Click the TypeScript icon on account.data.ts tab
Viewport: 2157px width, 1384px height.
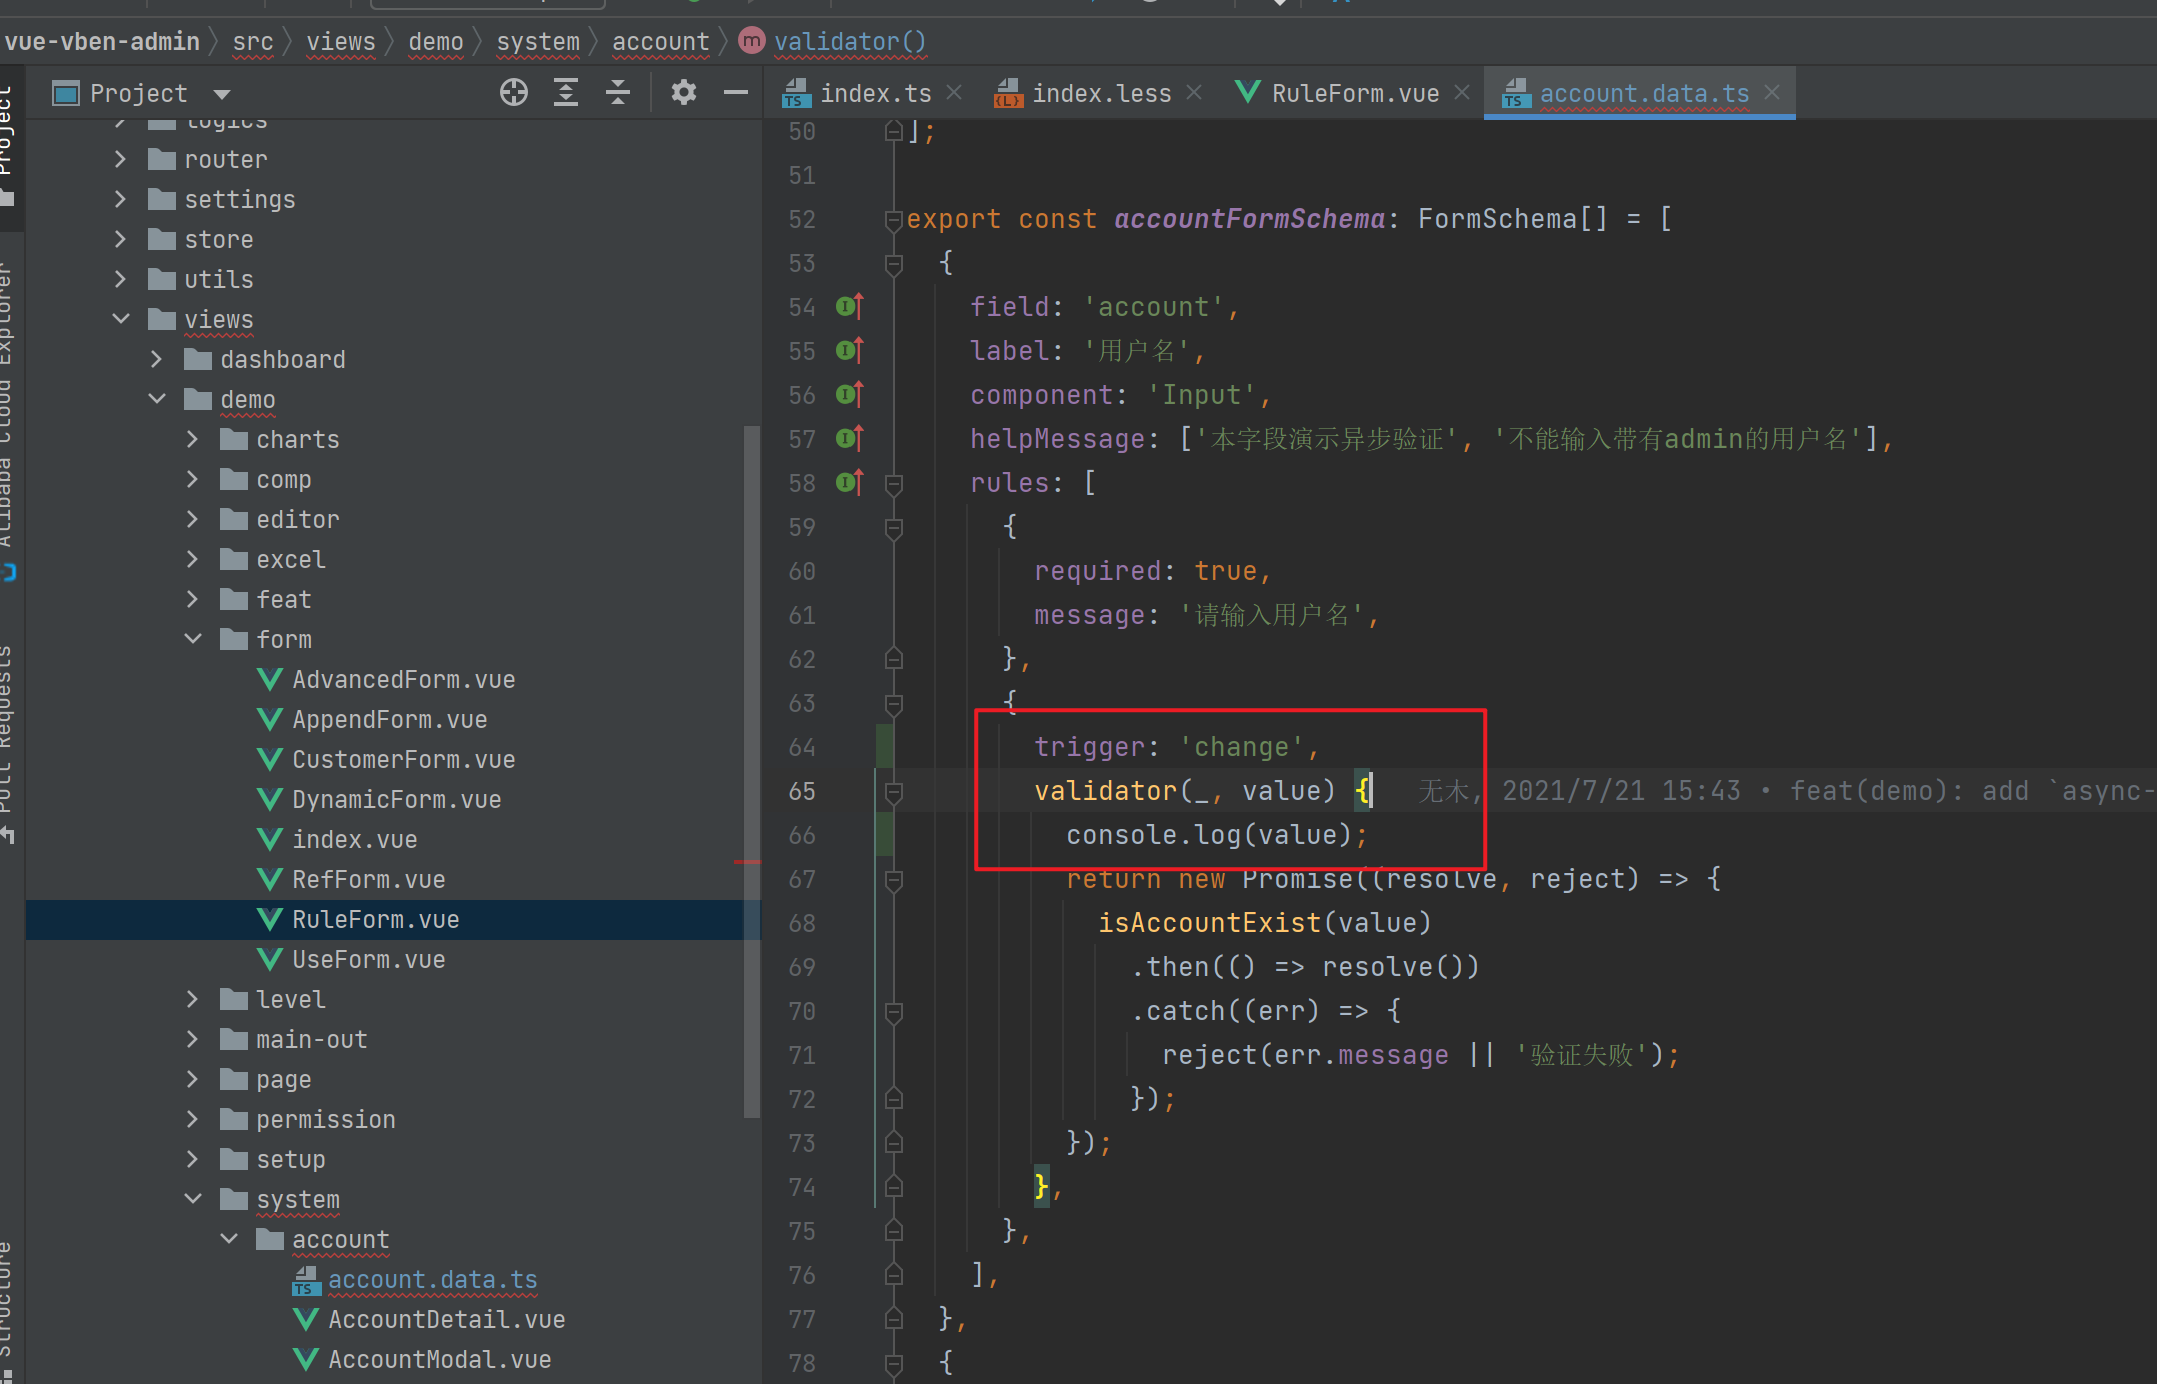tap(1515, 92)
